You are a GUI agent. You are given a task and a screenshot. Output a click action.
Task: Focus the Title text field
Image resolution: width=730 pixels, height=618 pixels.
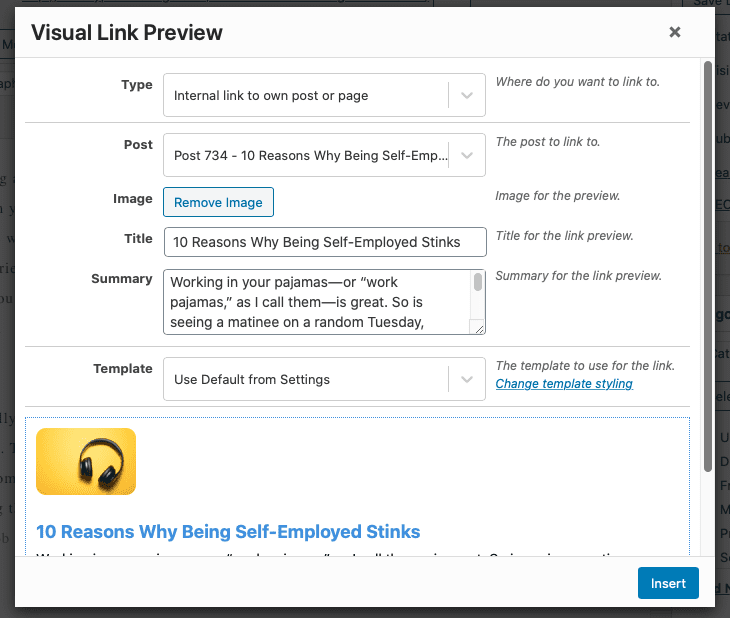click(x=325, y=242)
